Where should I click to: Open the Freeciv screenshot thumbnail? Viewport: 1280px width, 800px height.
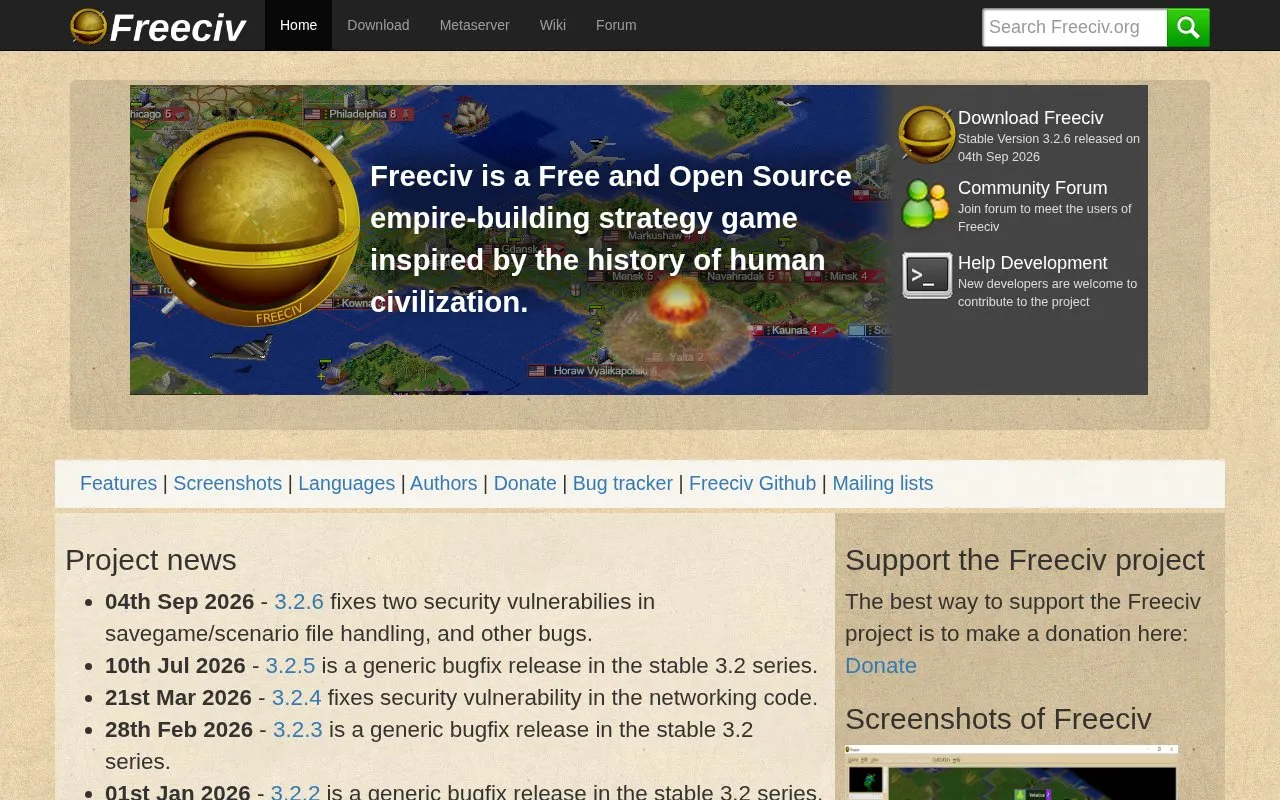click(x=1011, y=772)
